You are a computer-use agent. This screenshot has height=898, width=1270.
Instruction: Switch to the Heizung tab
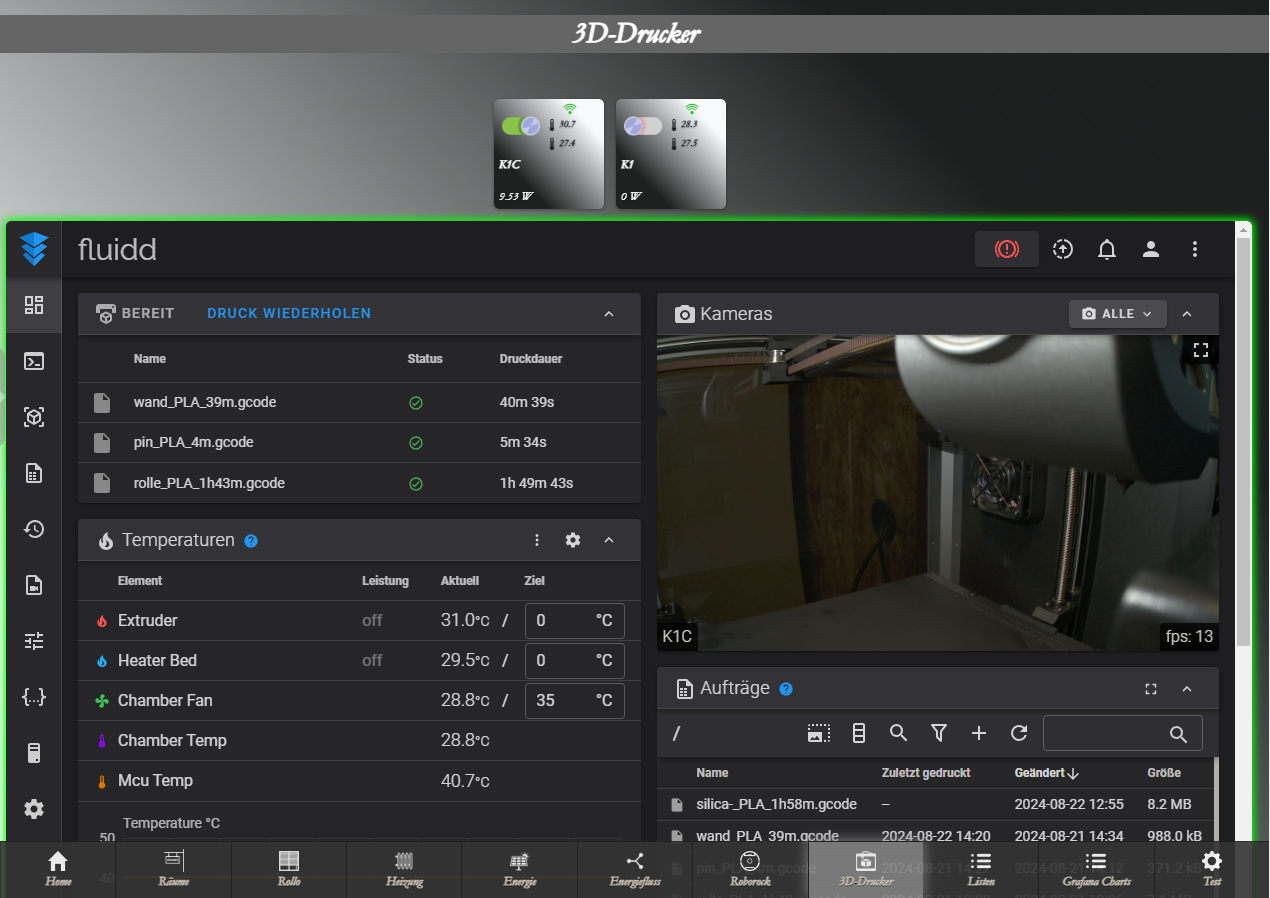point(404,868)
